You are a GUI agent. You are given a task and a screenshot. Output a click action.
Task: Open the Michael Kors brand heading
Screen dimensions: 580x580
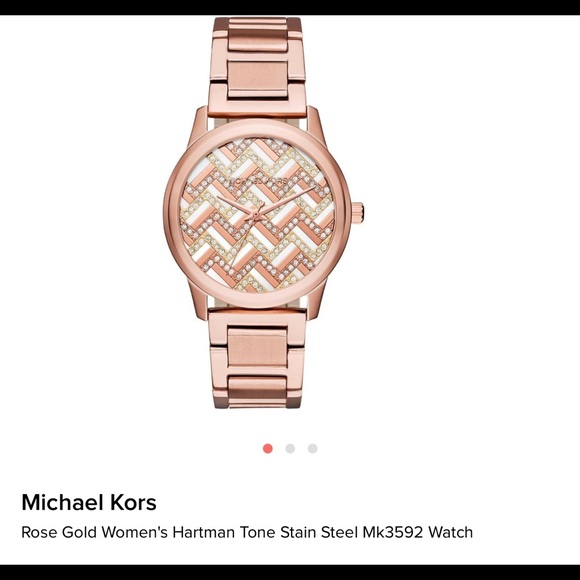pos(89,502)
